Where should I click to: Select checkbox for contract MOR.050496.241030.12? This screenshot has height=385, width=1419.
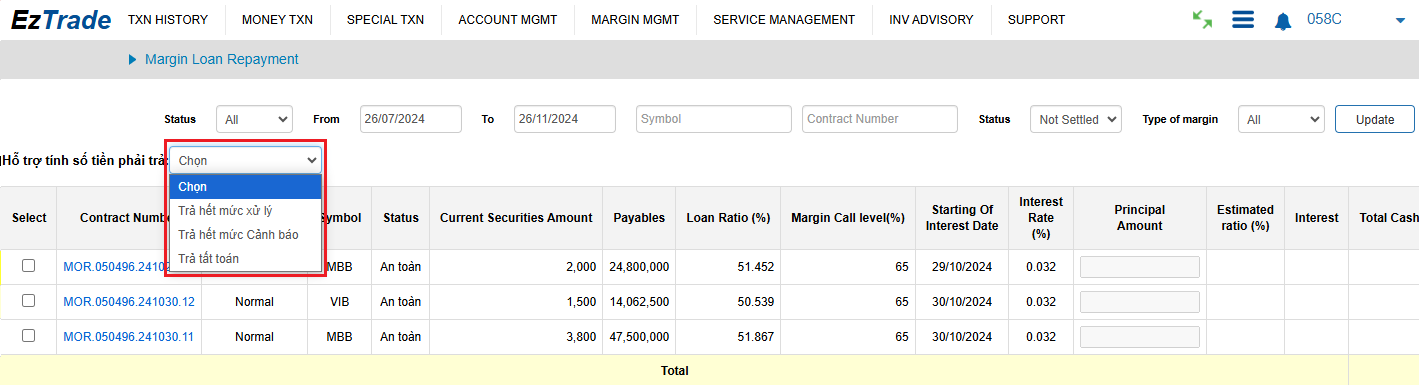click(29, 301)
